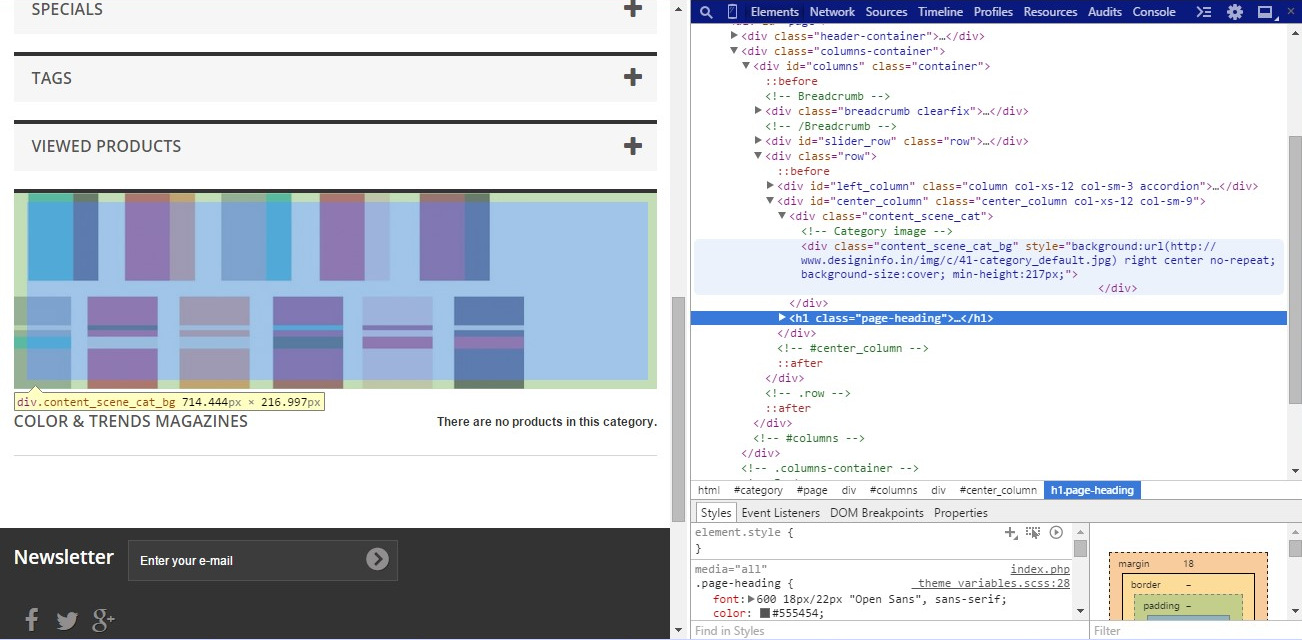This screenshot has height=640, width=1302.
Task: Click the new style rule plus icon
Action: pos(1011,533)
